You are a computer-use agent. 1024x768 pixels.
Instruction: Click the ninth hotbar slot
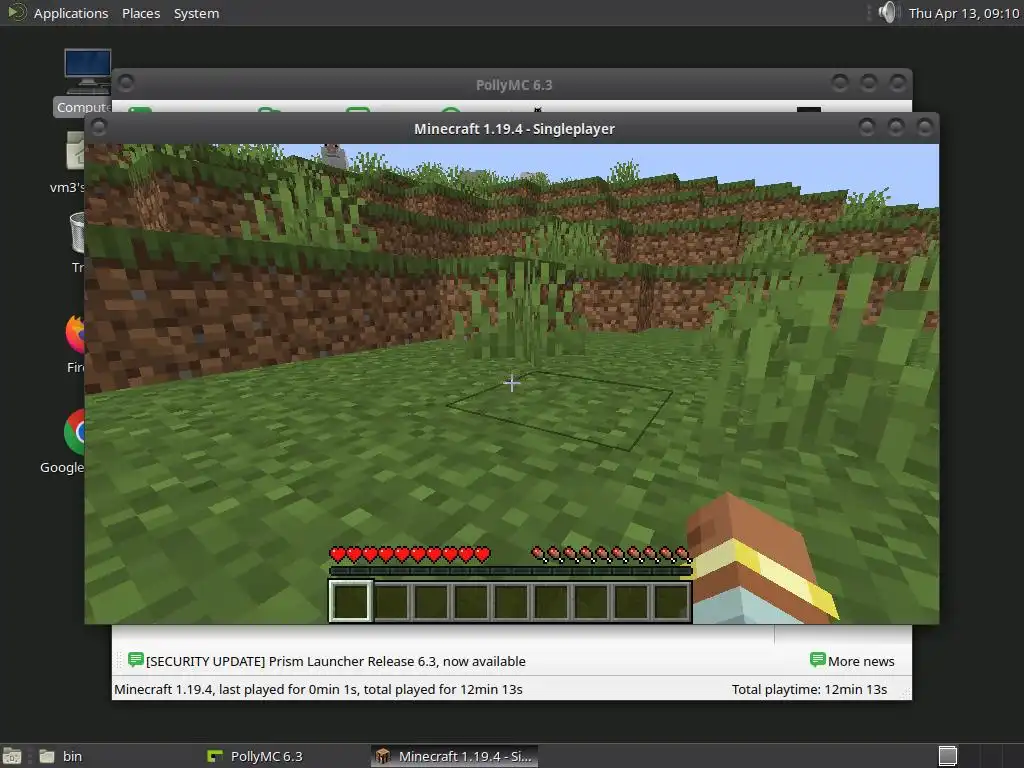(671, 601)
